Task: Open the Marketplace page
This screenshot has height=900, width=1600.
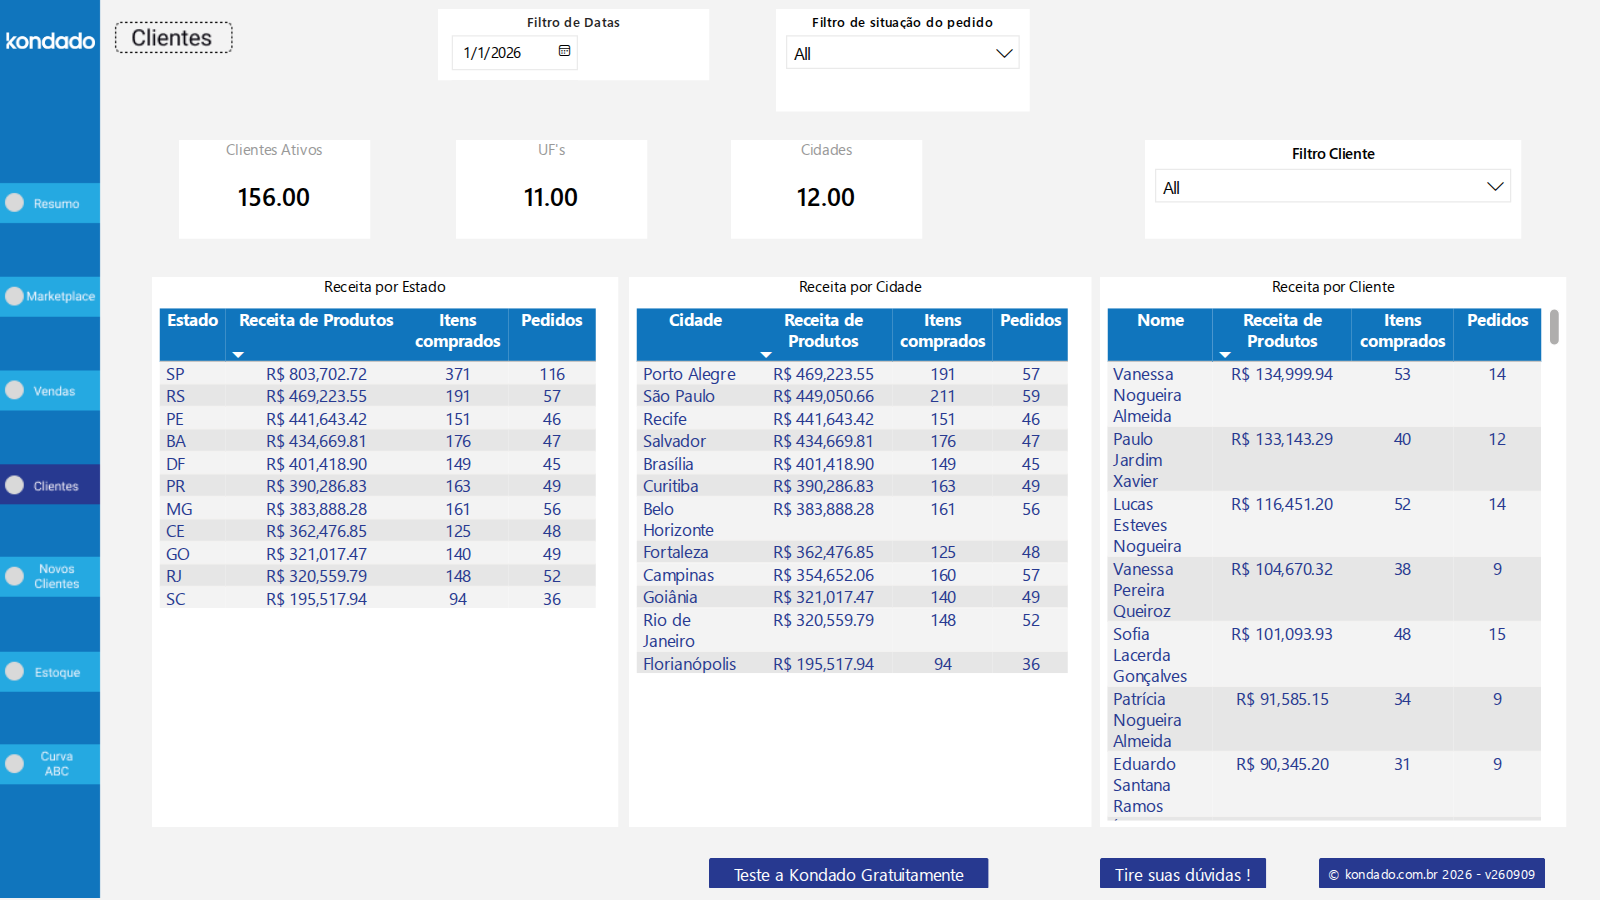Action: [x=50, y=296]
